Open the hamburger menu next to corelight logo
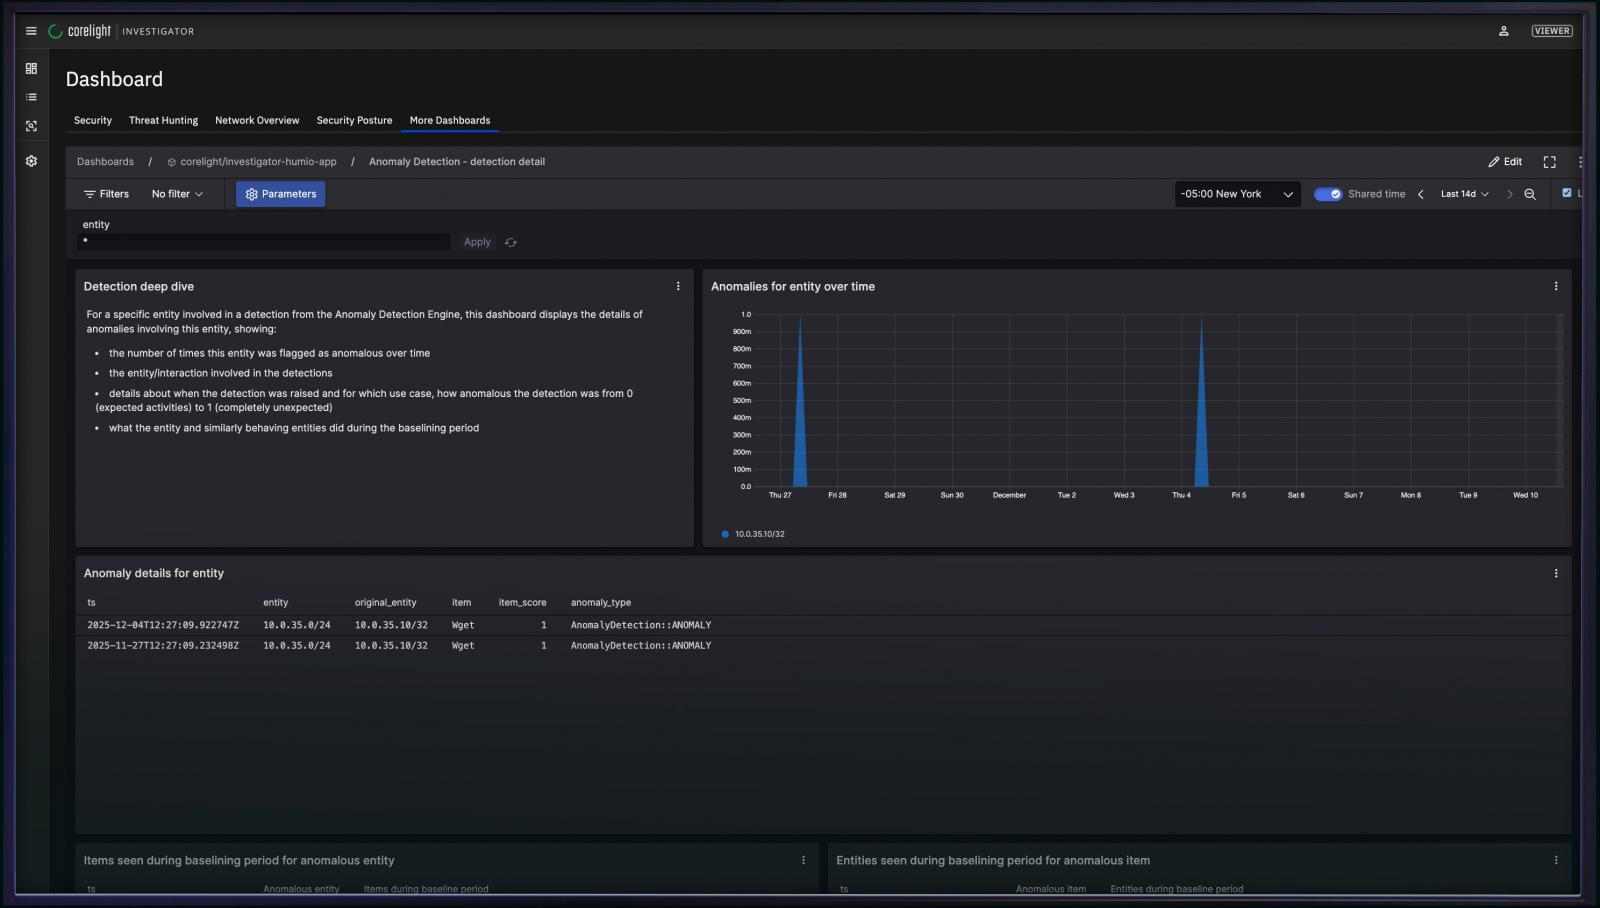Screen dimensions: 1600x908 point(31,30)
